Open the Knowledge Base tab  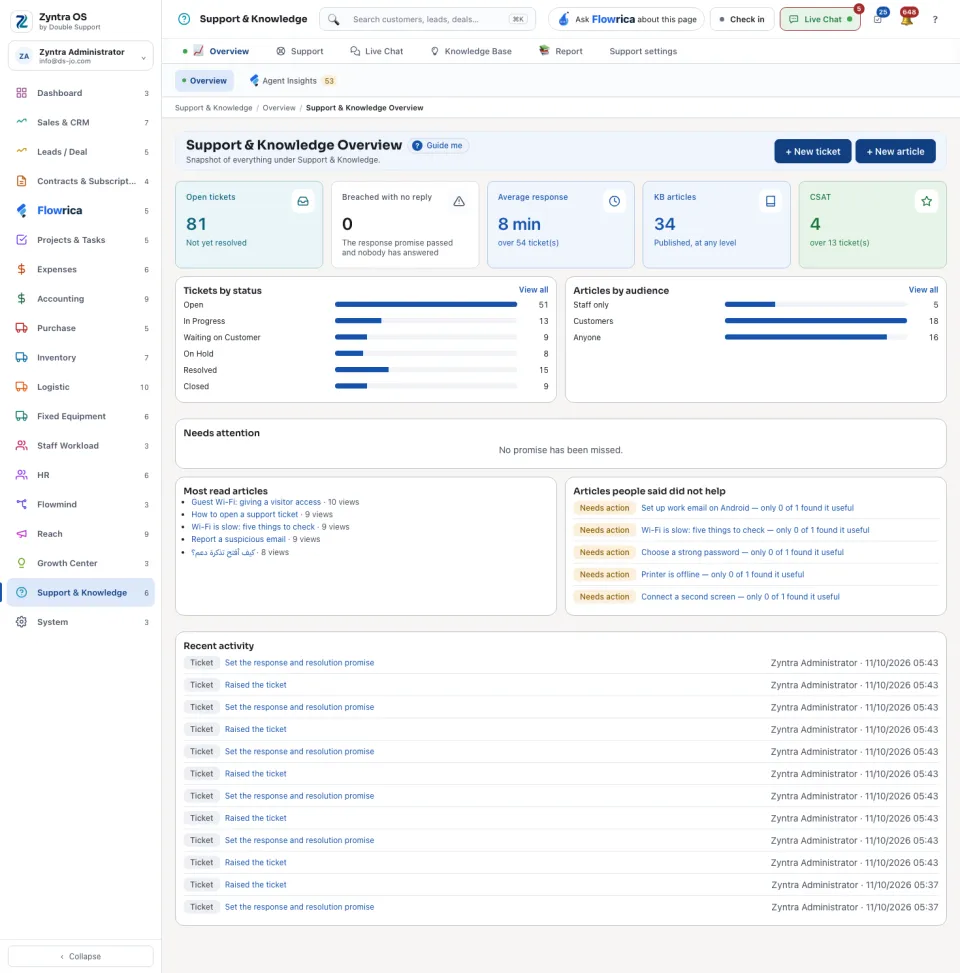point(471,52)
